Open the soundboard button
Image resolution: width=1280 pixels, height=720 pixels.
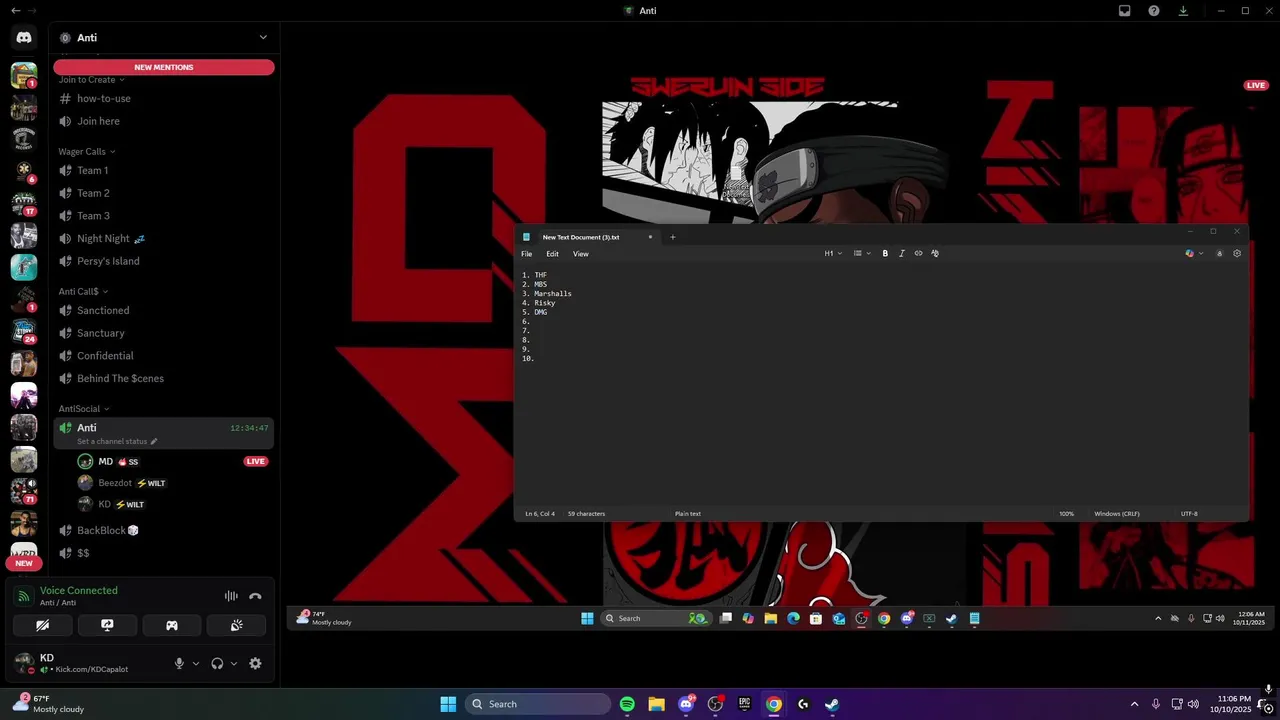point(236,625)
